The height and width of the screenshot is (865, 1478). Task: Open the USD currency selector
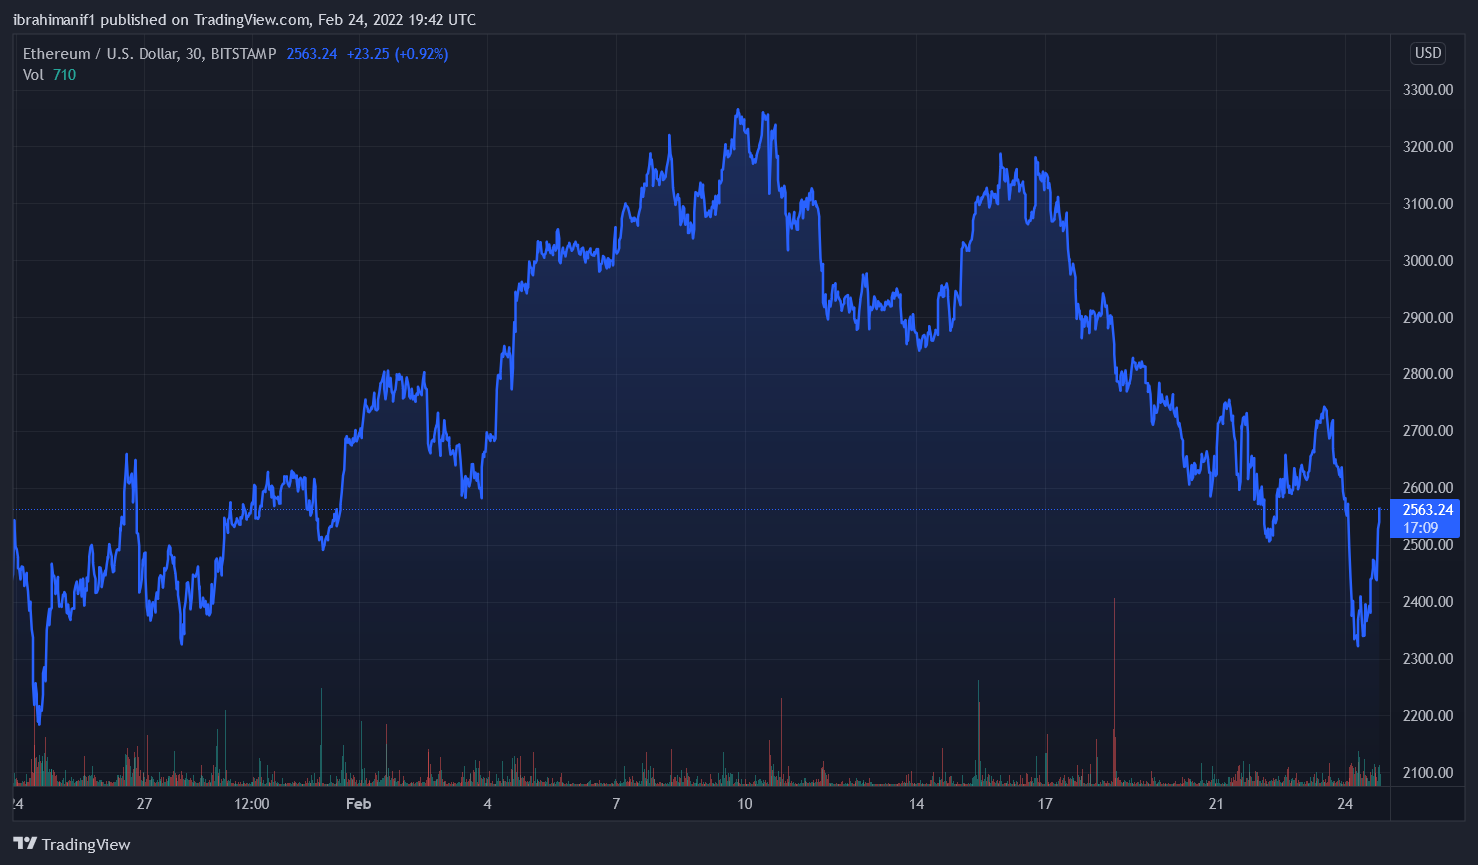[1427, 53]
